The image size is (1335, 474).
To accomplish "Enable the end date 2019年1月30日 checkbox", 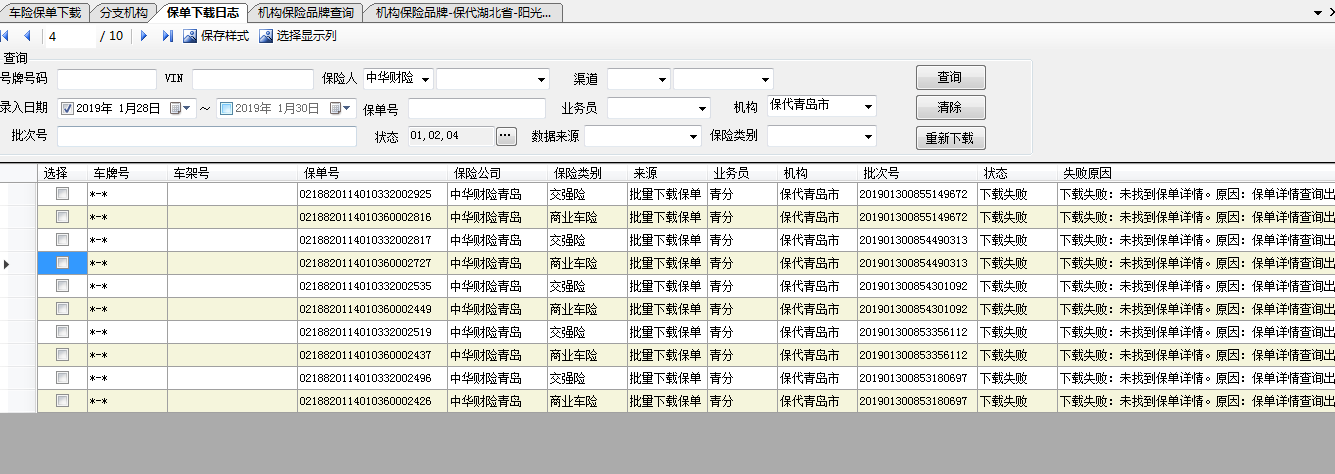I will coord(226,108).
